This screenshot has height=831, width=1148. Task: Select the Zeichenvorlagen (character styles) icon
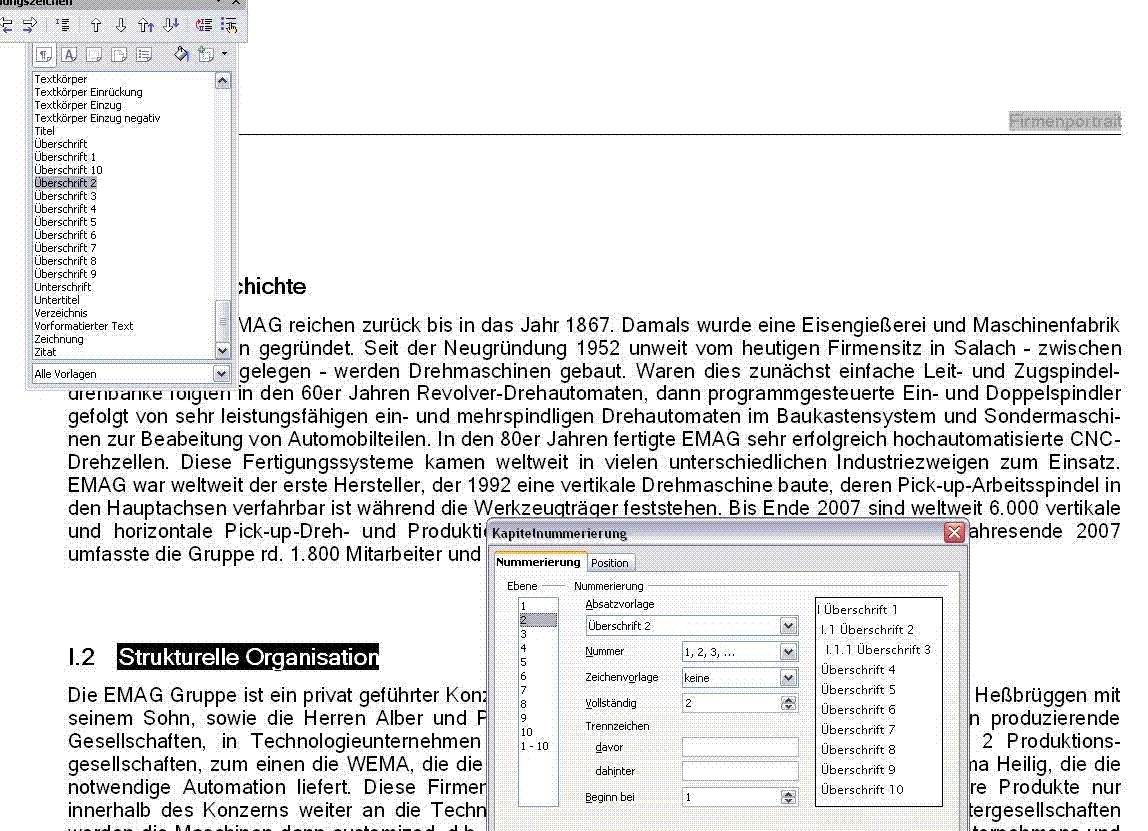(69, 54)
